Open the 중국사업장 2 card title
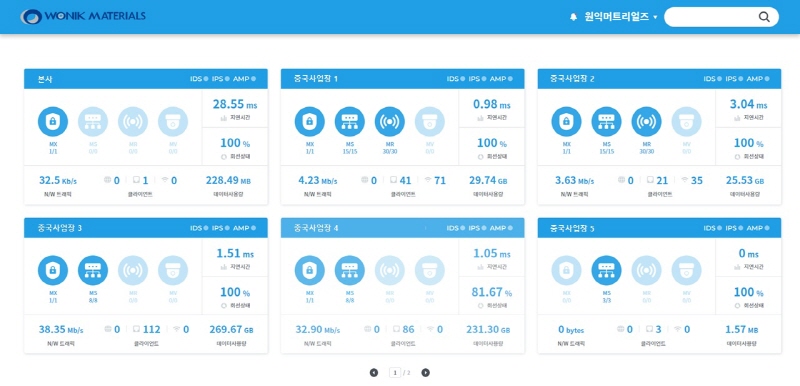This screenshot has width=800, height=386. (572, 79)
